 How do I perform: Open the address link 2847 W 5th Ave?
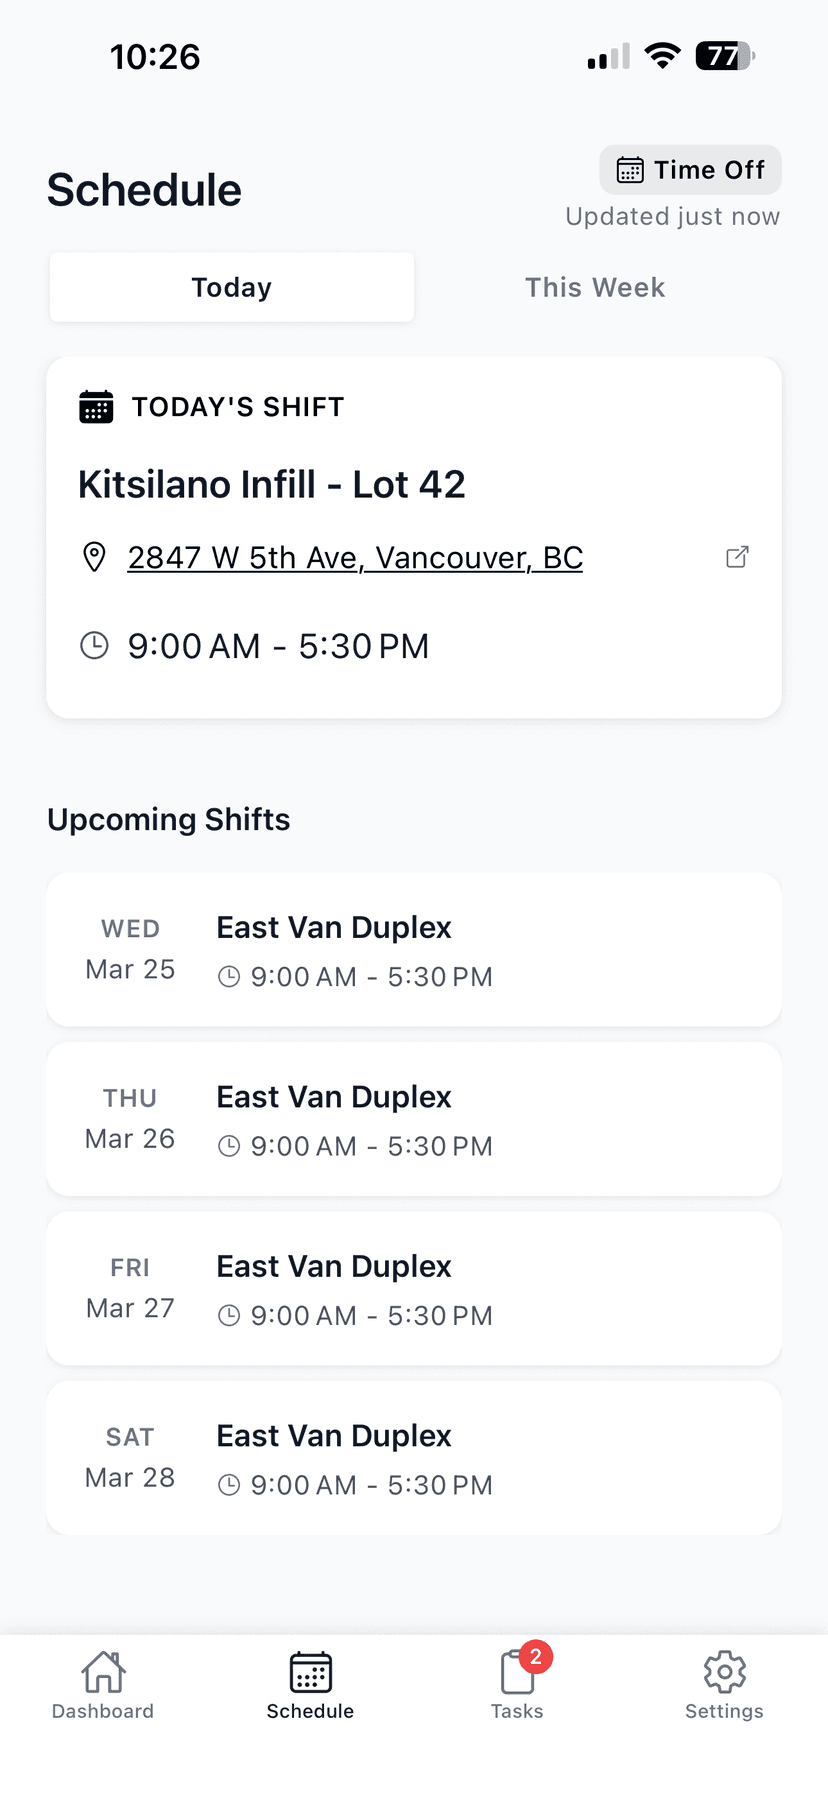[x=355, y=557]
